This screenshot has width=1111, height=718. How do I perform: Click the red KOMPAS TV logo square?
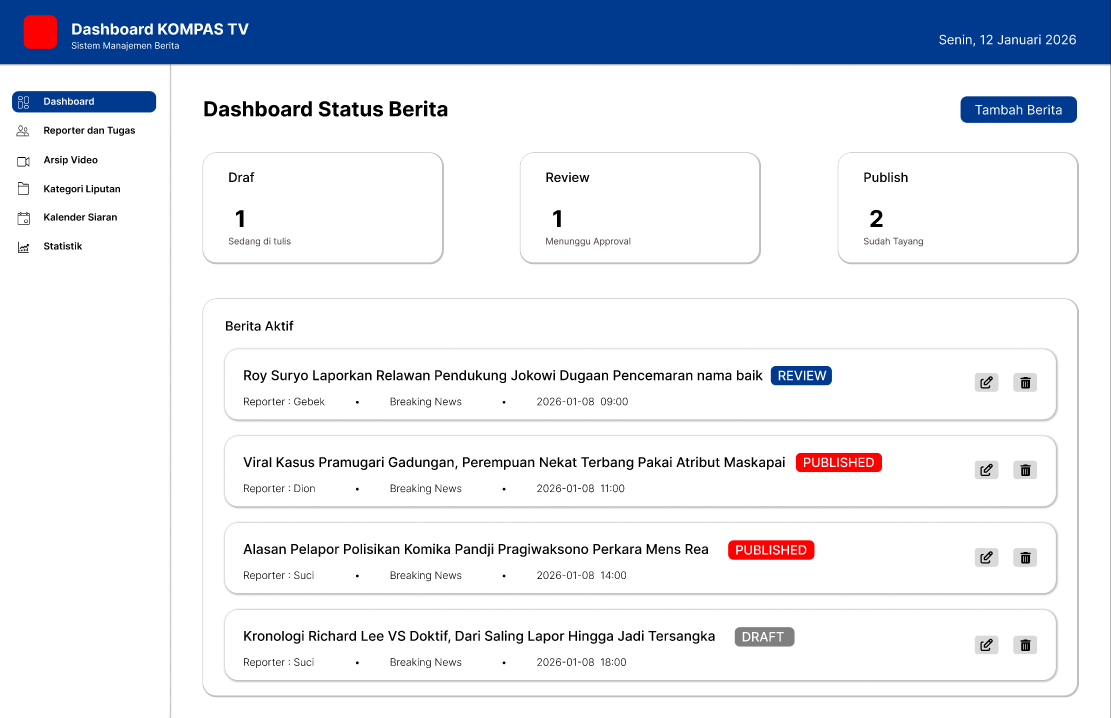41,32
